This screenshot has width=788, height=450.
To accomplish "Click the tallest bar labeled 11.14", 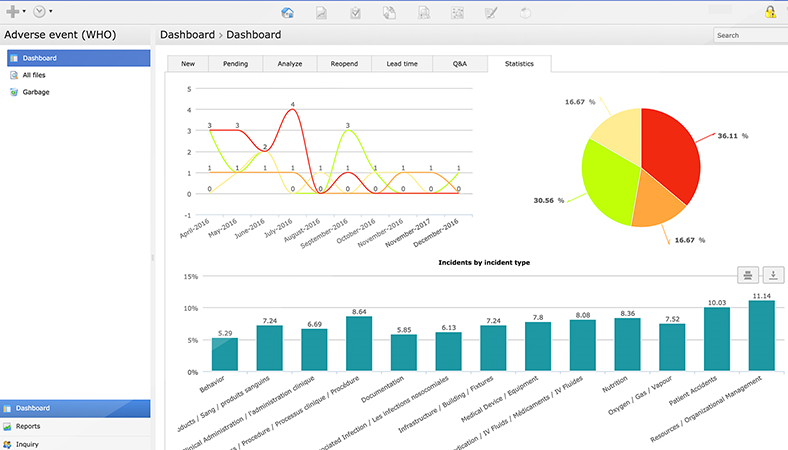I will tap(761, 336).
